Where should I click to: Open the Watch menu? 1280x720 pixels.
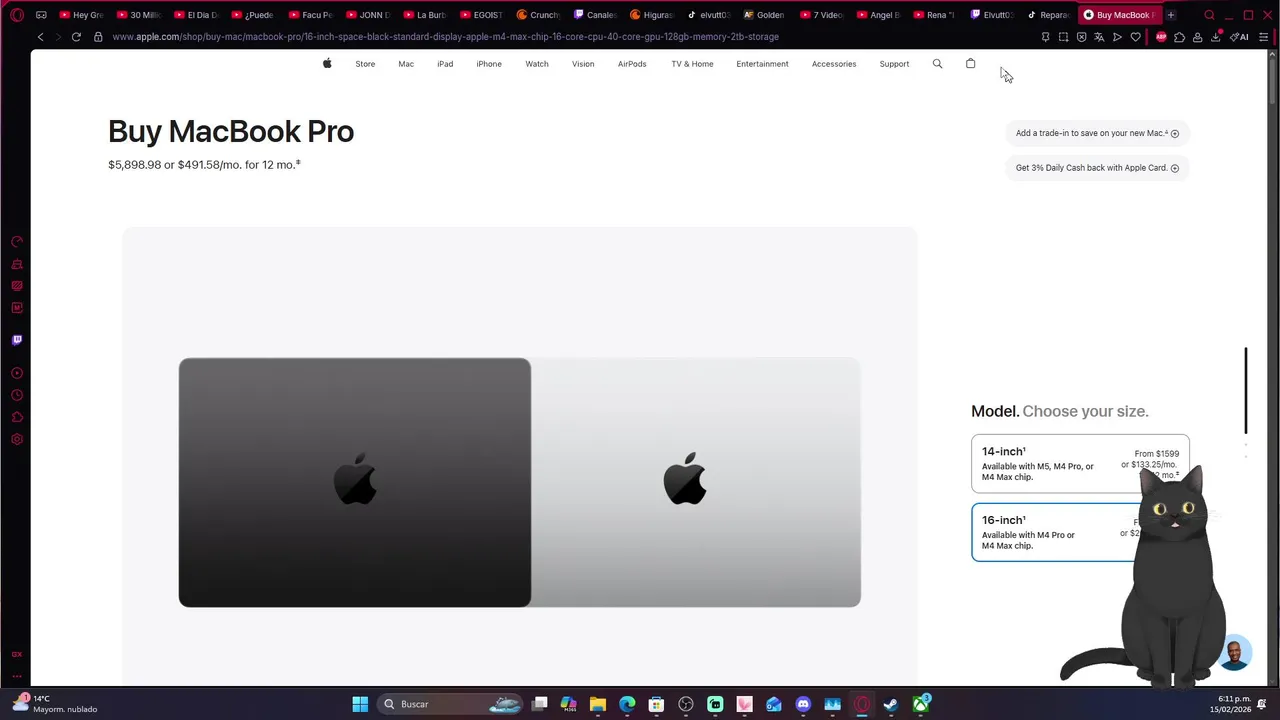point(537,64)
